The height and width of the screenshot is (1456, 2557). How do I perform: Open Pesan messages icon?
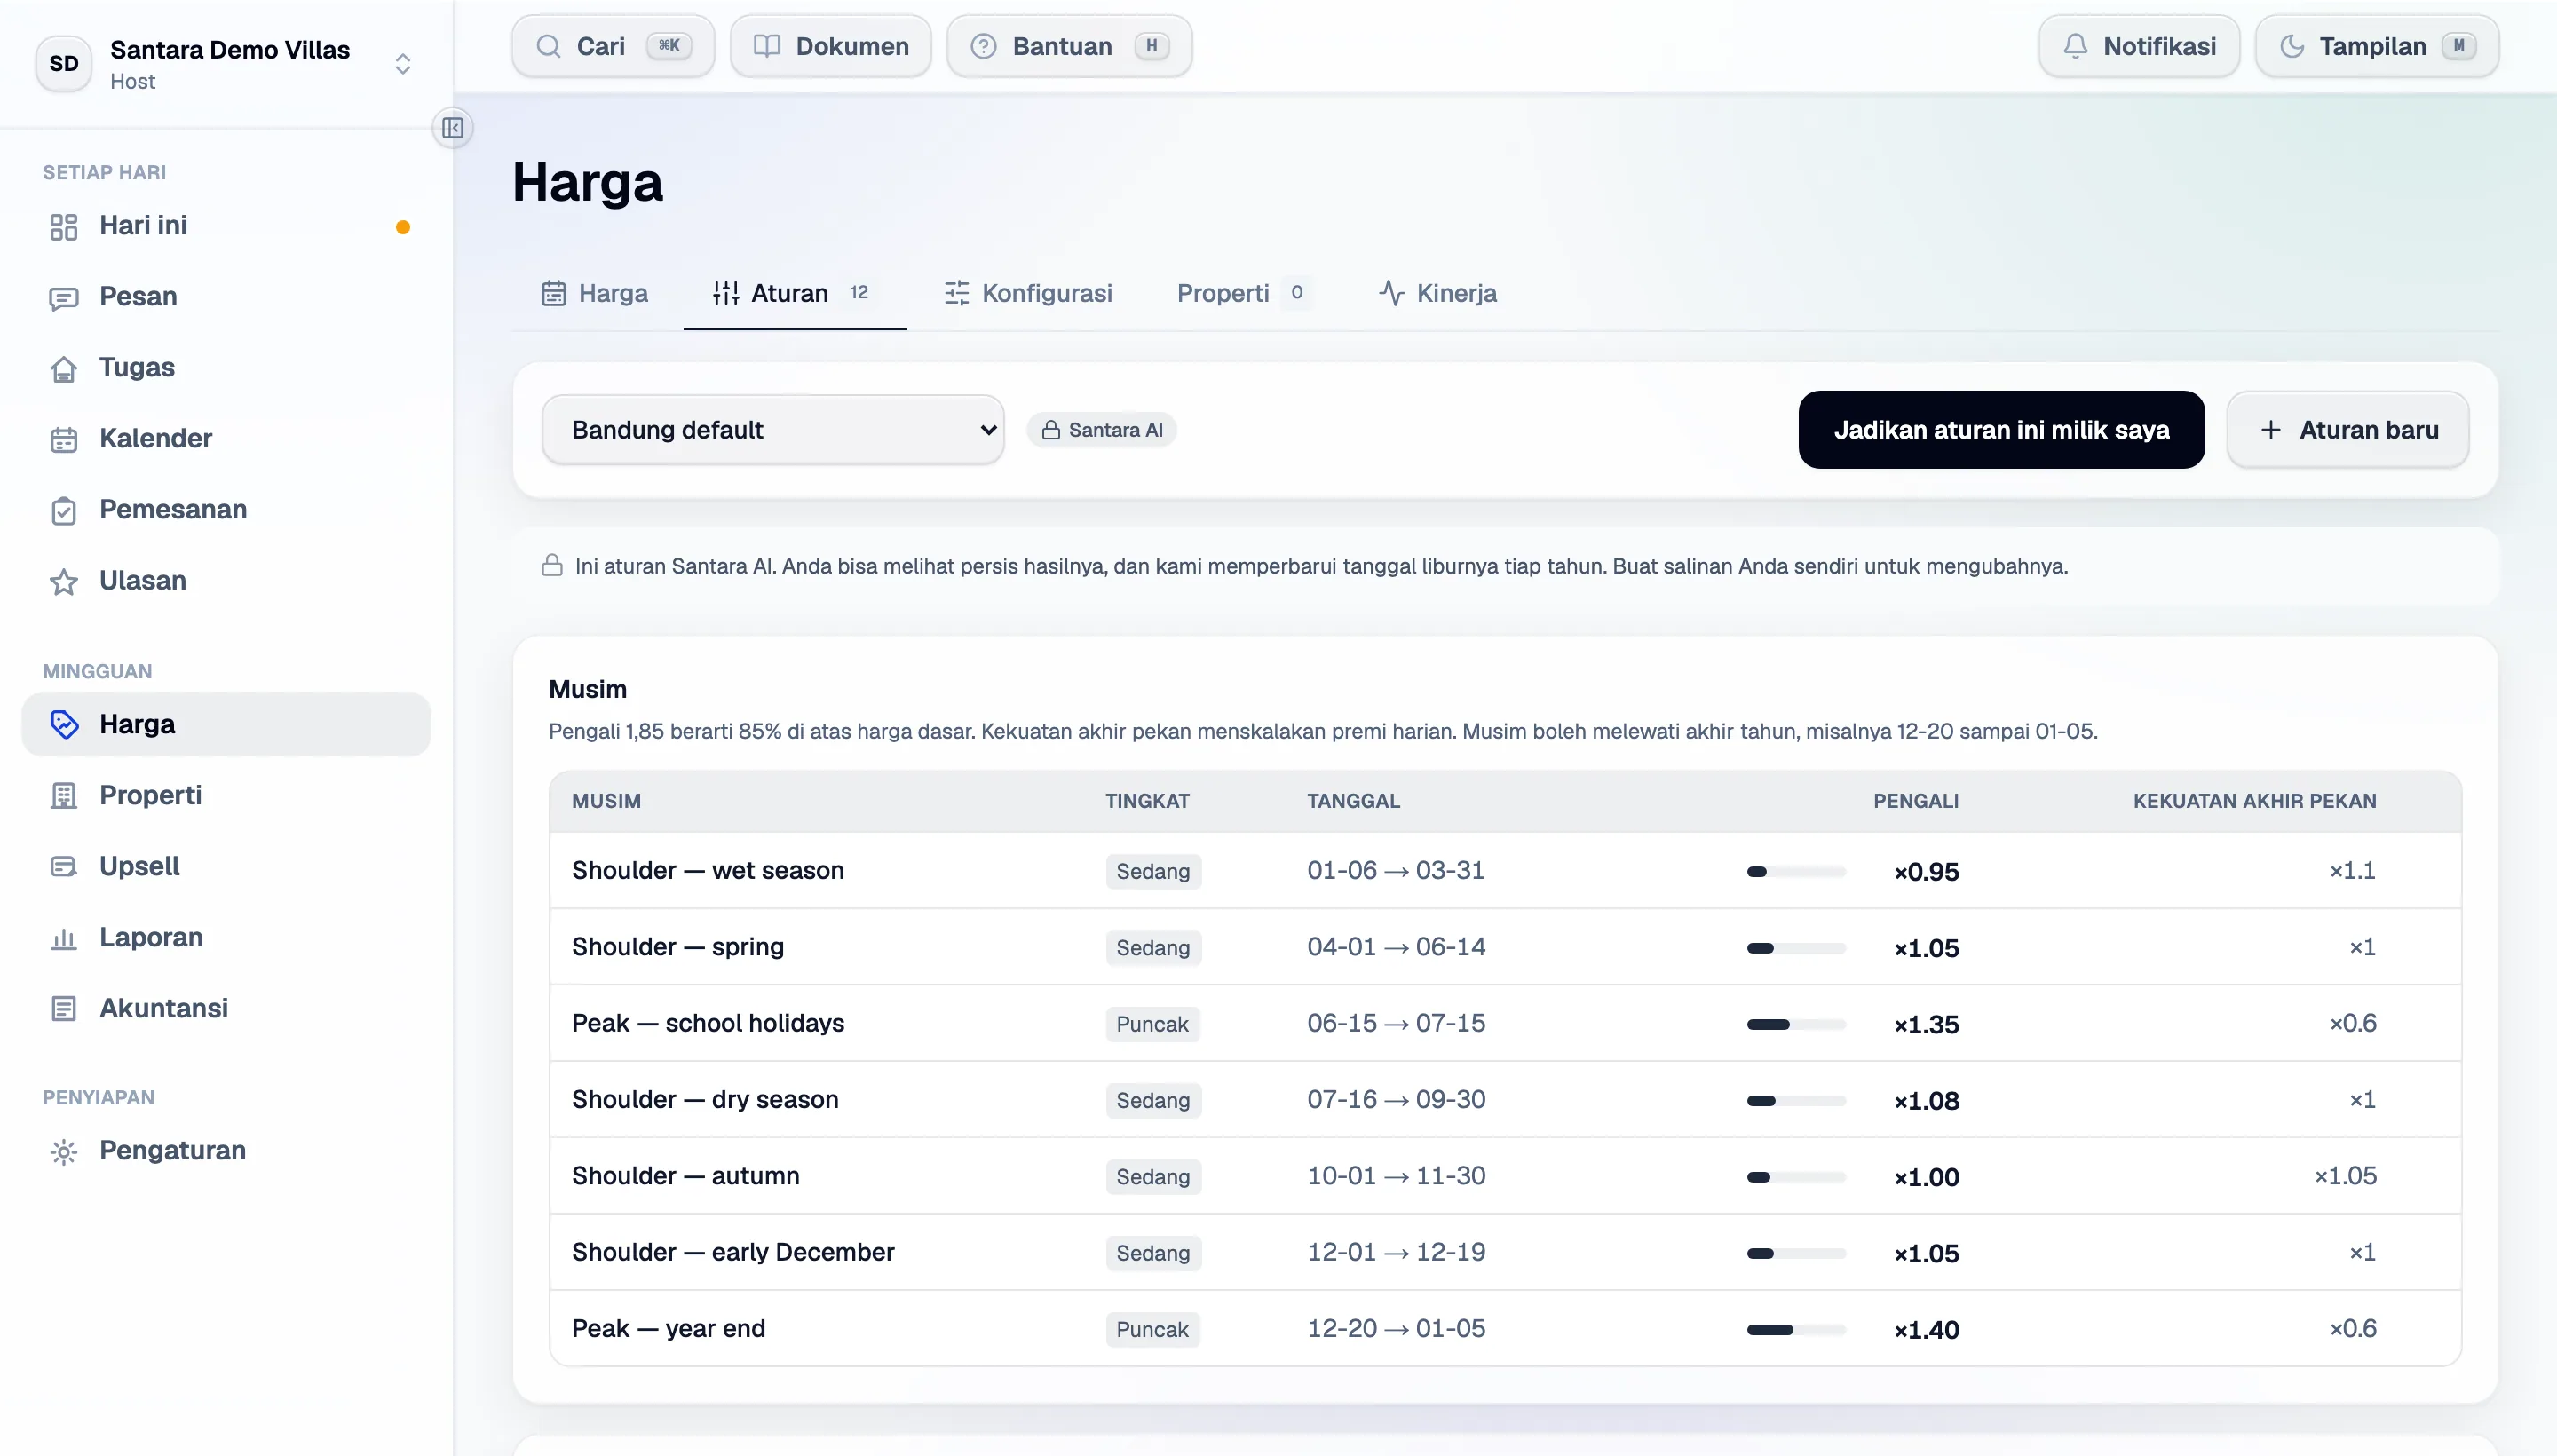[64, 298]
